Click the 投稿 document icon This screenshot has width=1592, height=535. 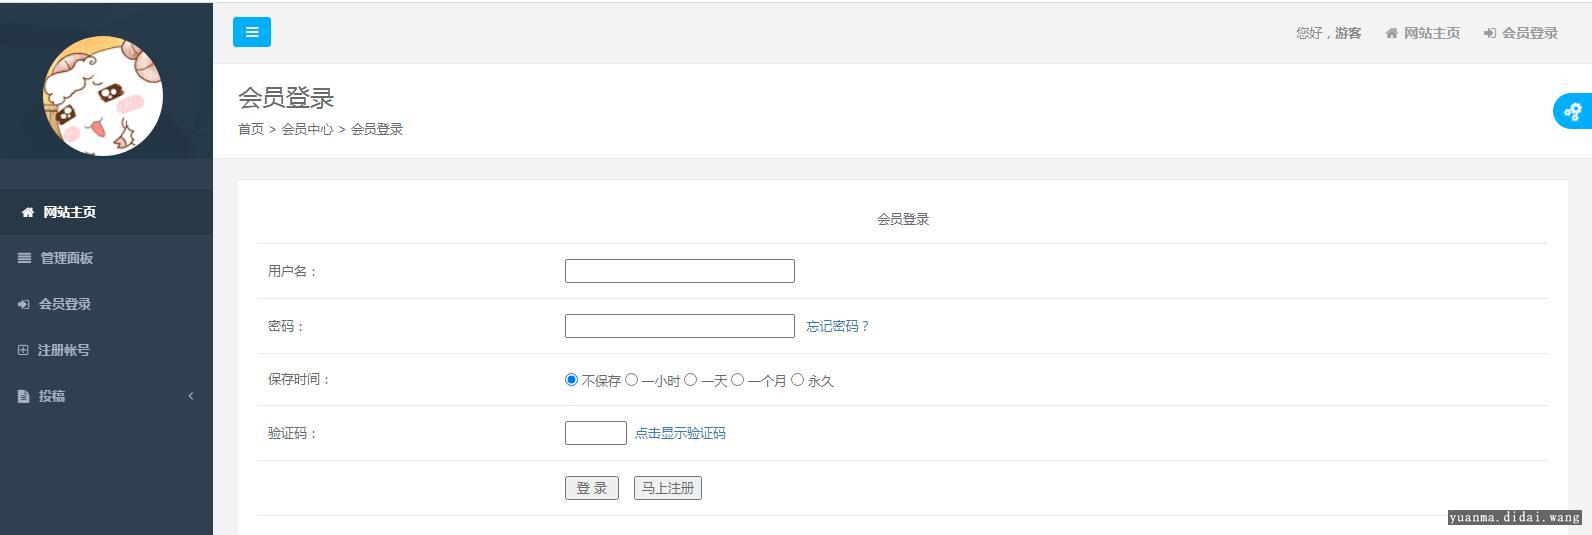click(24, 396)
